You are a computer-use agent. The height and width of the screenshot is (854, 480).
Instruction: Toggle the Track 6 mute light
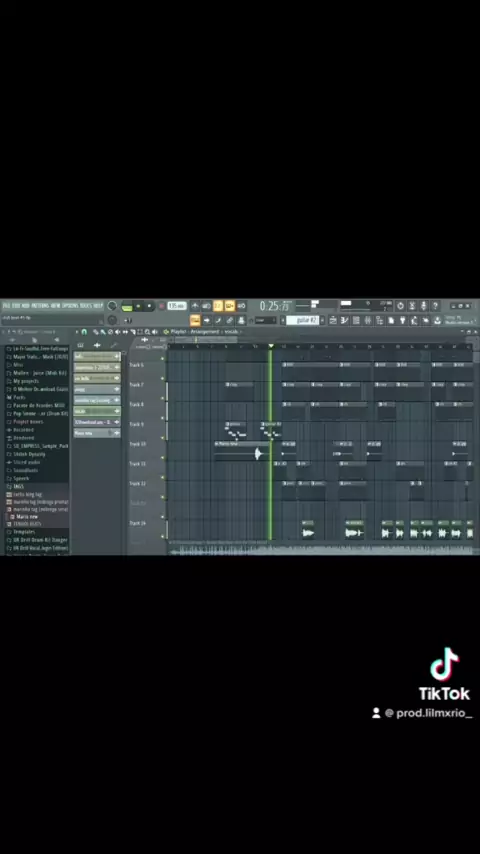tap(162, 359)
